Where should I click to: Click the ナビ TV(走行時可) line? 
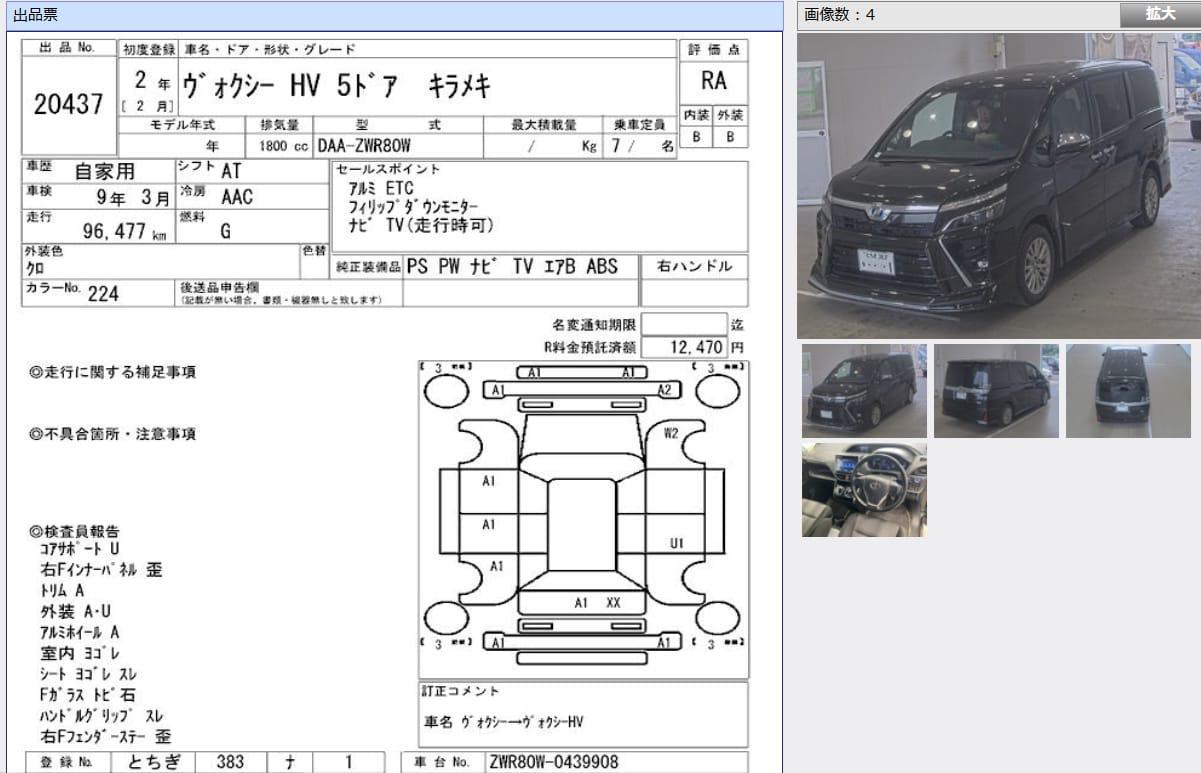point(421,226)
